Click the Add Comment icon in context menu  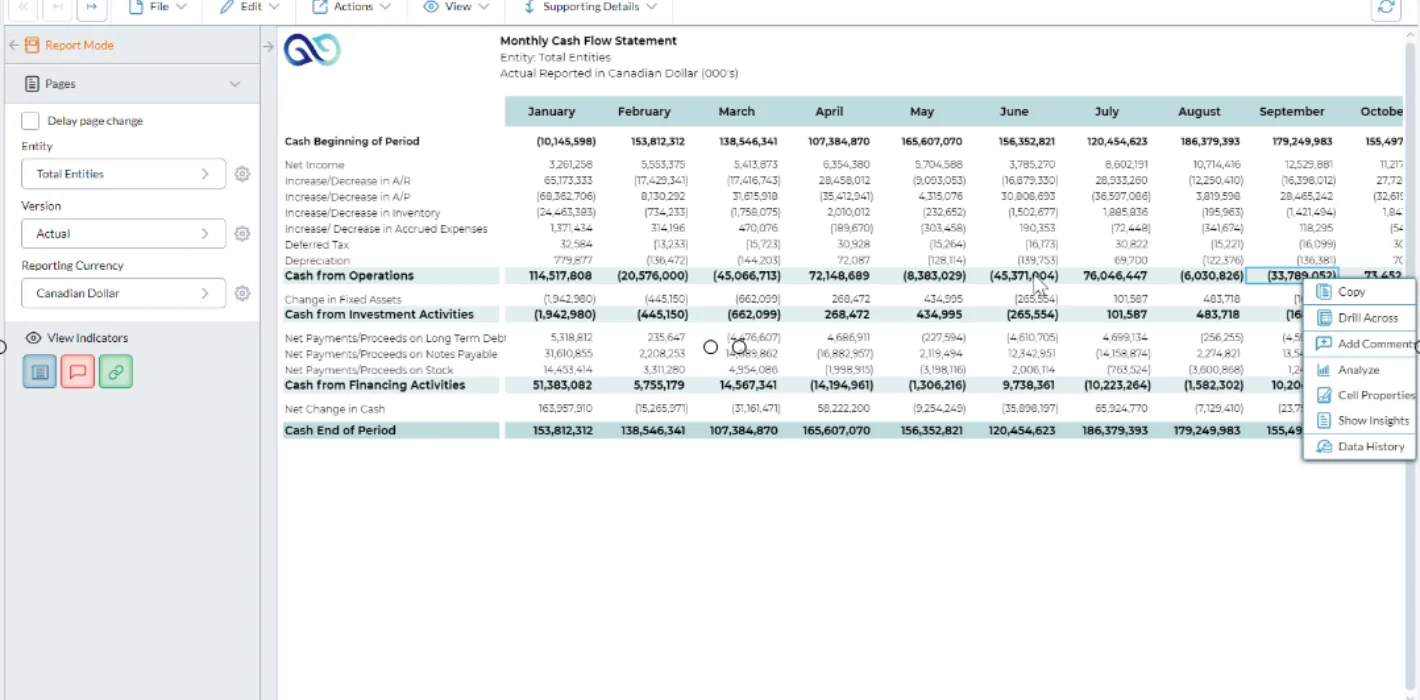(1324, 344)
